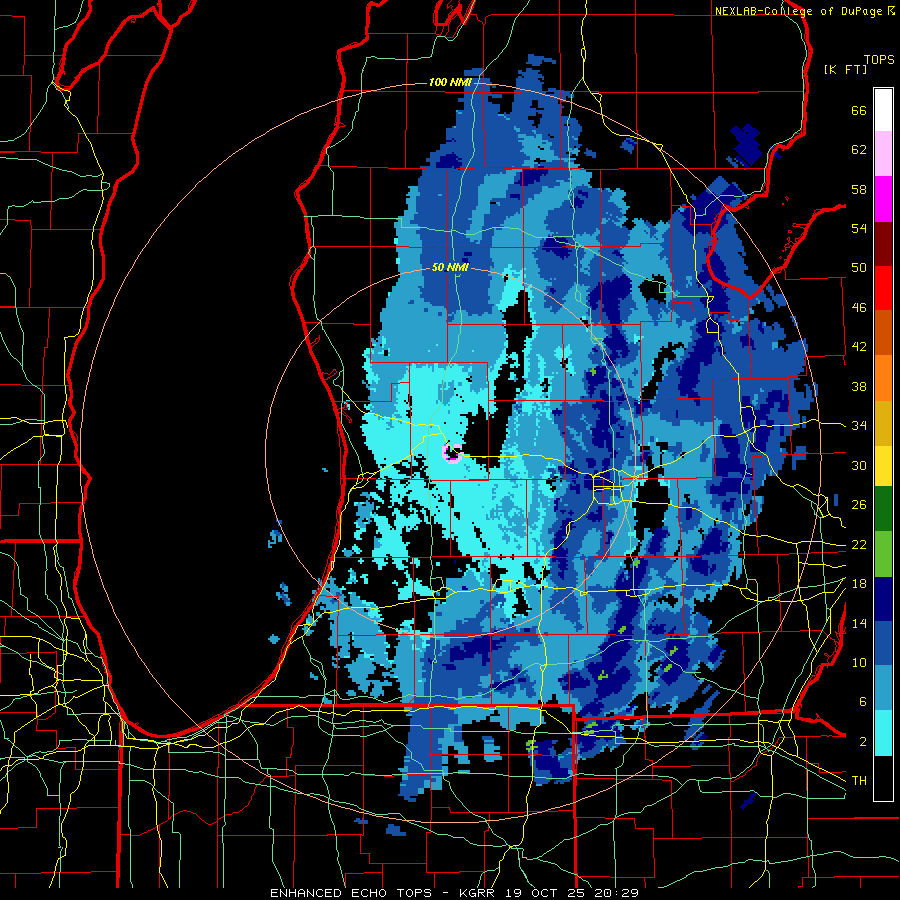Click the '20:29' timestamp in caption
The height and width of the screenshot is (900, 900).
[x=618, y=893]
